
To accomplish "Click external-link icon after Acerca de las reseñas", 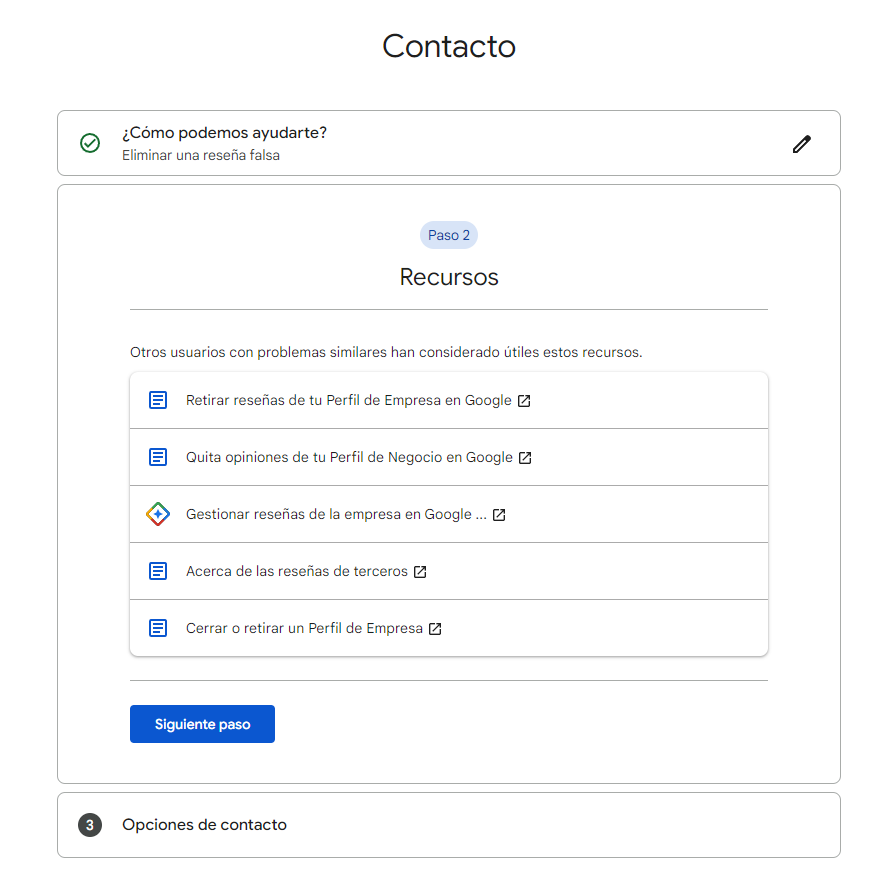I will pos(420,572).
